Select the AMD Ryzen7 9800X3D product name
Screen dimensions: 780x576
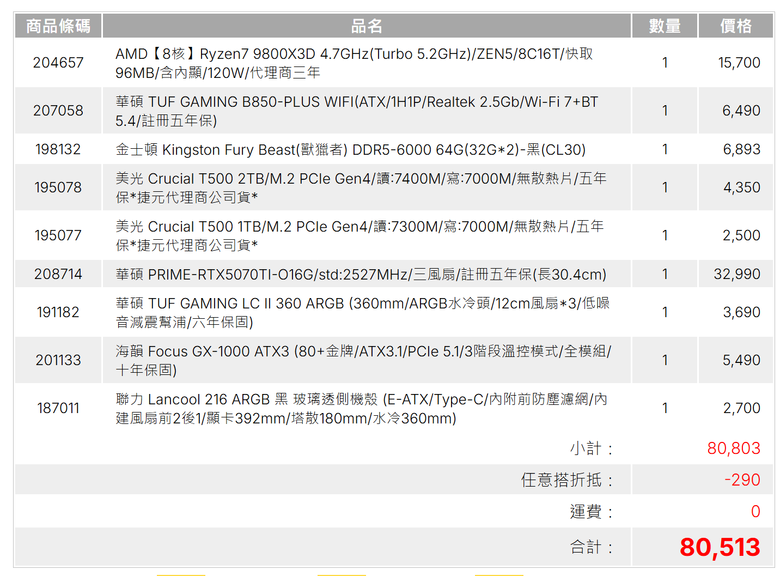tap(354, 63)
